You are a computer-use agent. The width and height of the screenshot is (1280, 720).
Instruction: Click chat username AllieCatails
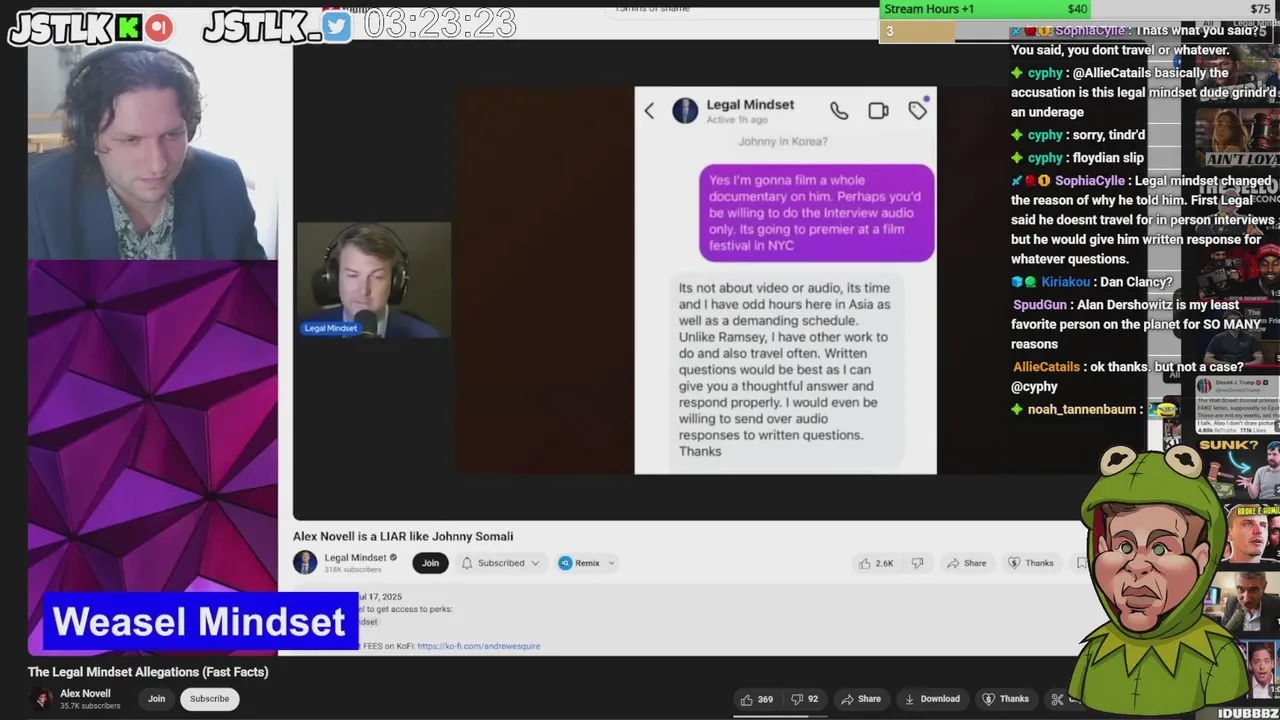point(1046,367)
